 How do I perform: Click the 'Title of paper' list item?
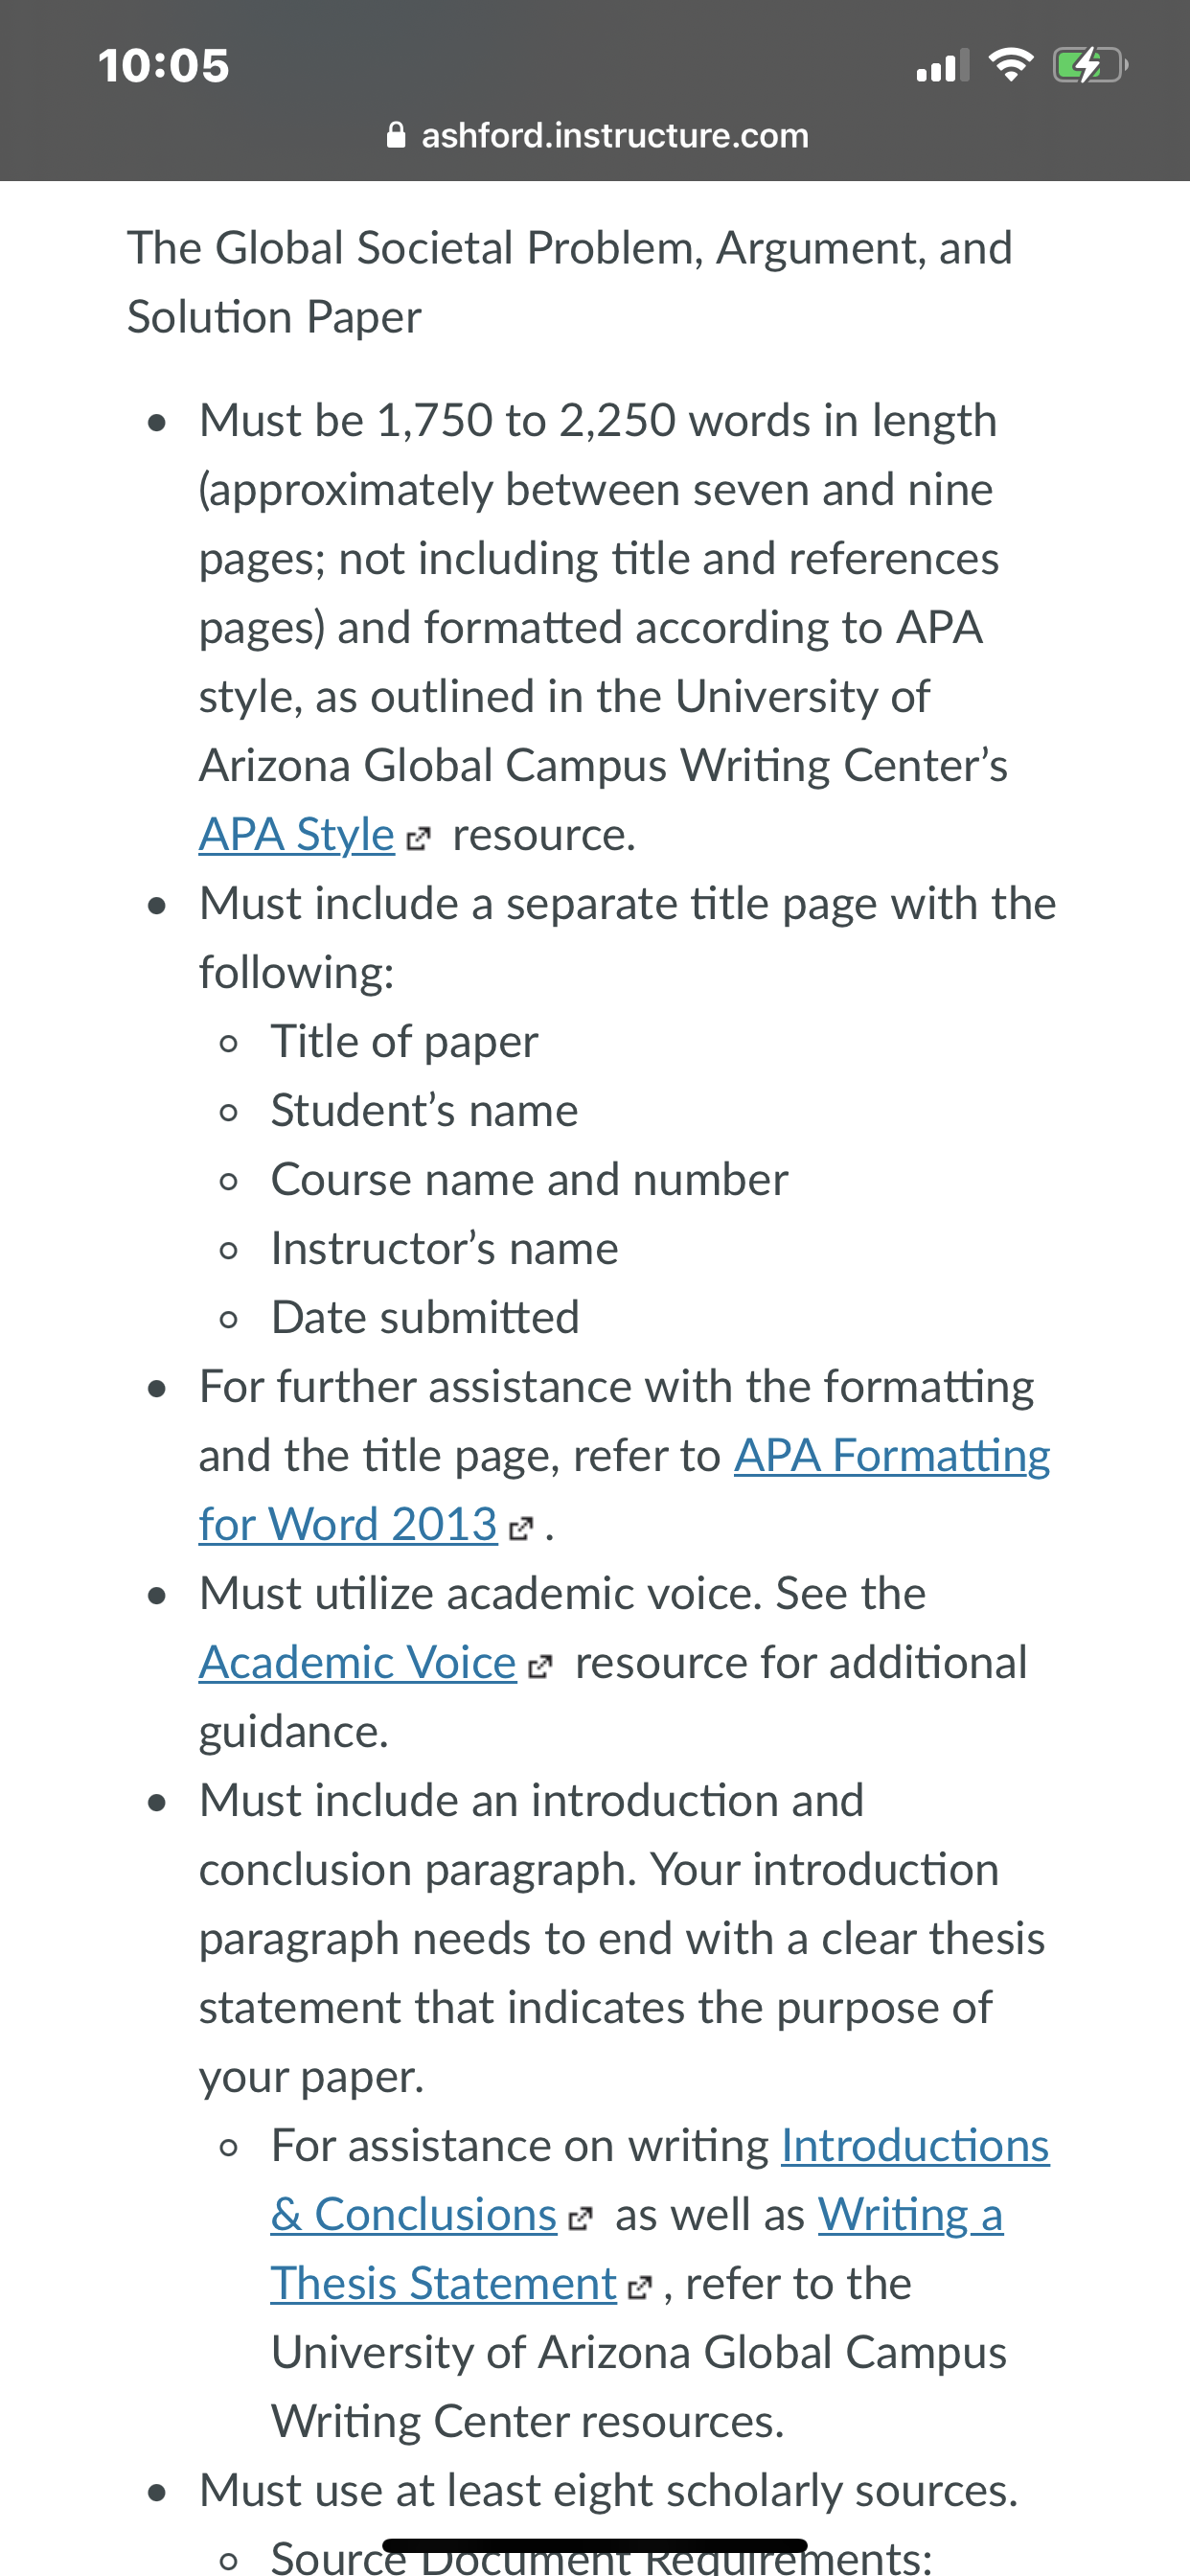(x=404, y=1041)
